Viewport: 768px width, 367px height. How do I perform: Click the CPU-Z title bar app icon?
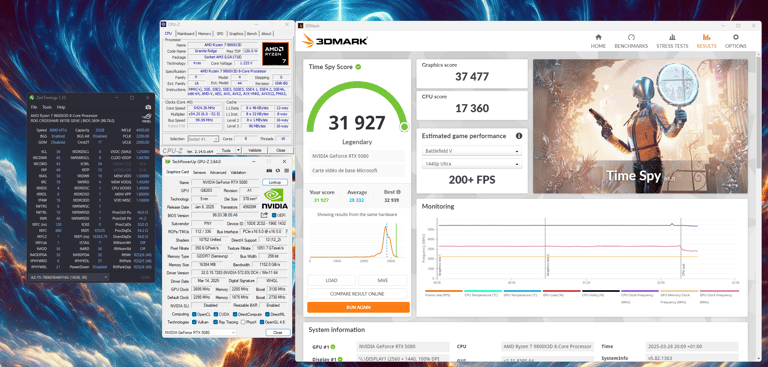pos(165,24)
